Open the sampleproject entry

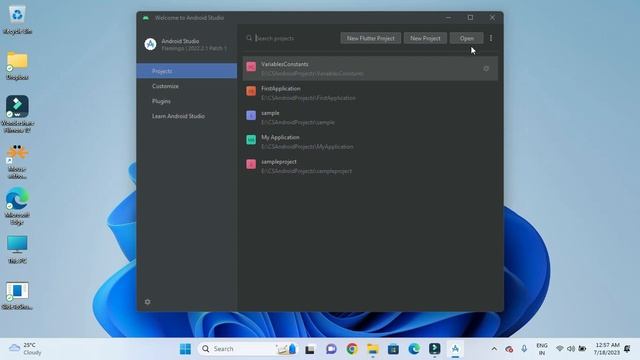click(x=370, y=167)
